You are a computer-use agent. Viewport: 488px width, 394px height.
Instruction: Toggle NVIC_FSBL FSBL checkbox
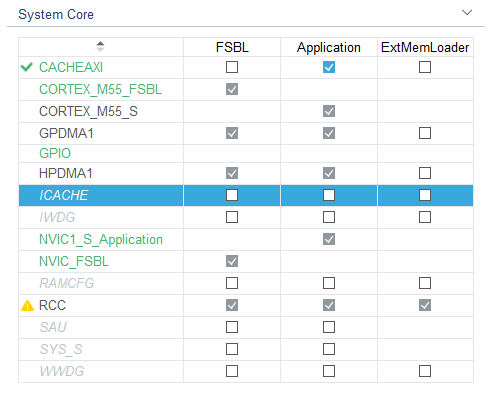(232, 261)
